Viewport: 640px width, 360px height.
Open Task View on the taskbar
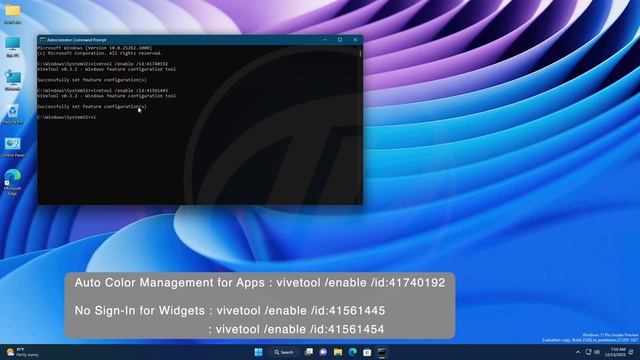pyautogui.click(x=309, y=352)
